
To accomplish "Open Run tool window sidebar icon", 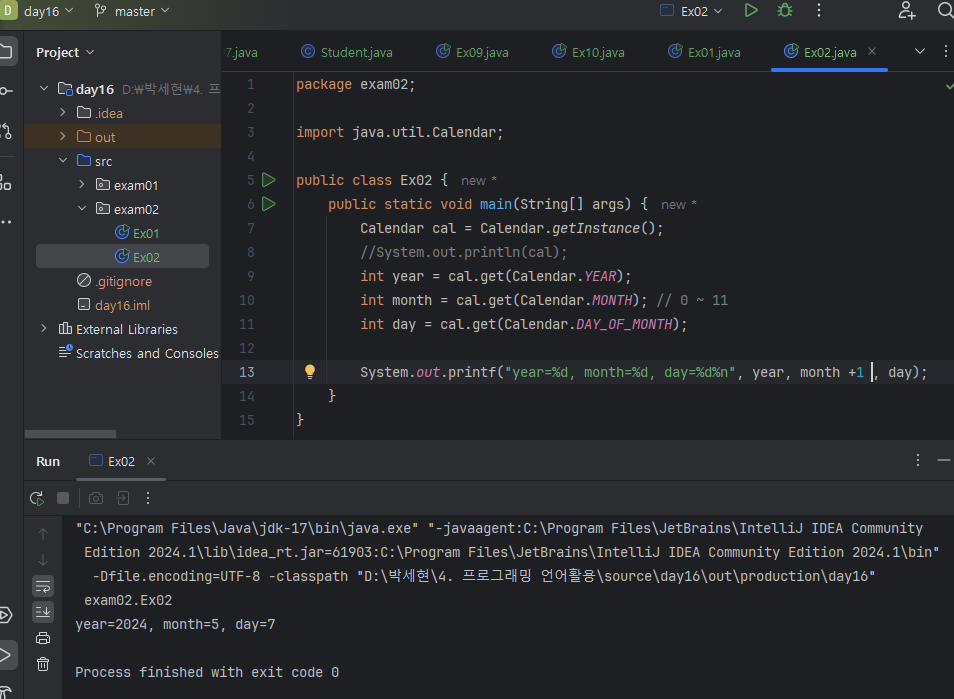I will coord(6,655).
